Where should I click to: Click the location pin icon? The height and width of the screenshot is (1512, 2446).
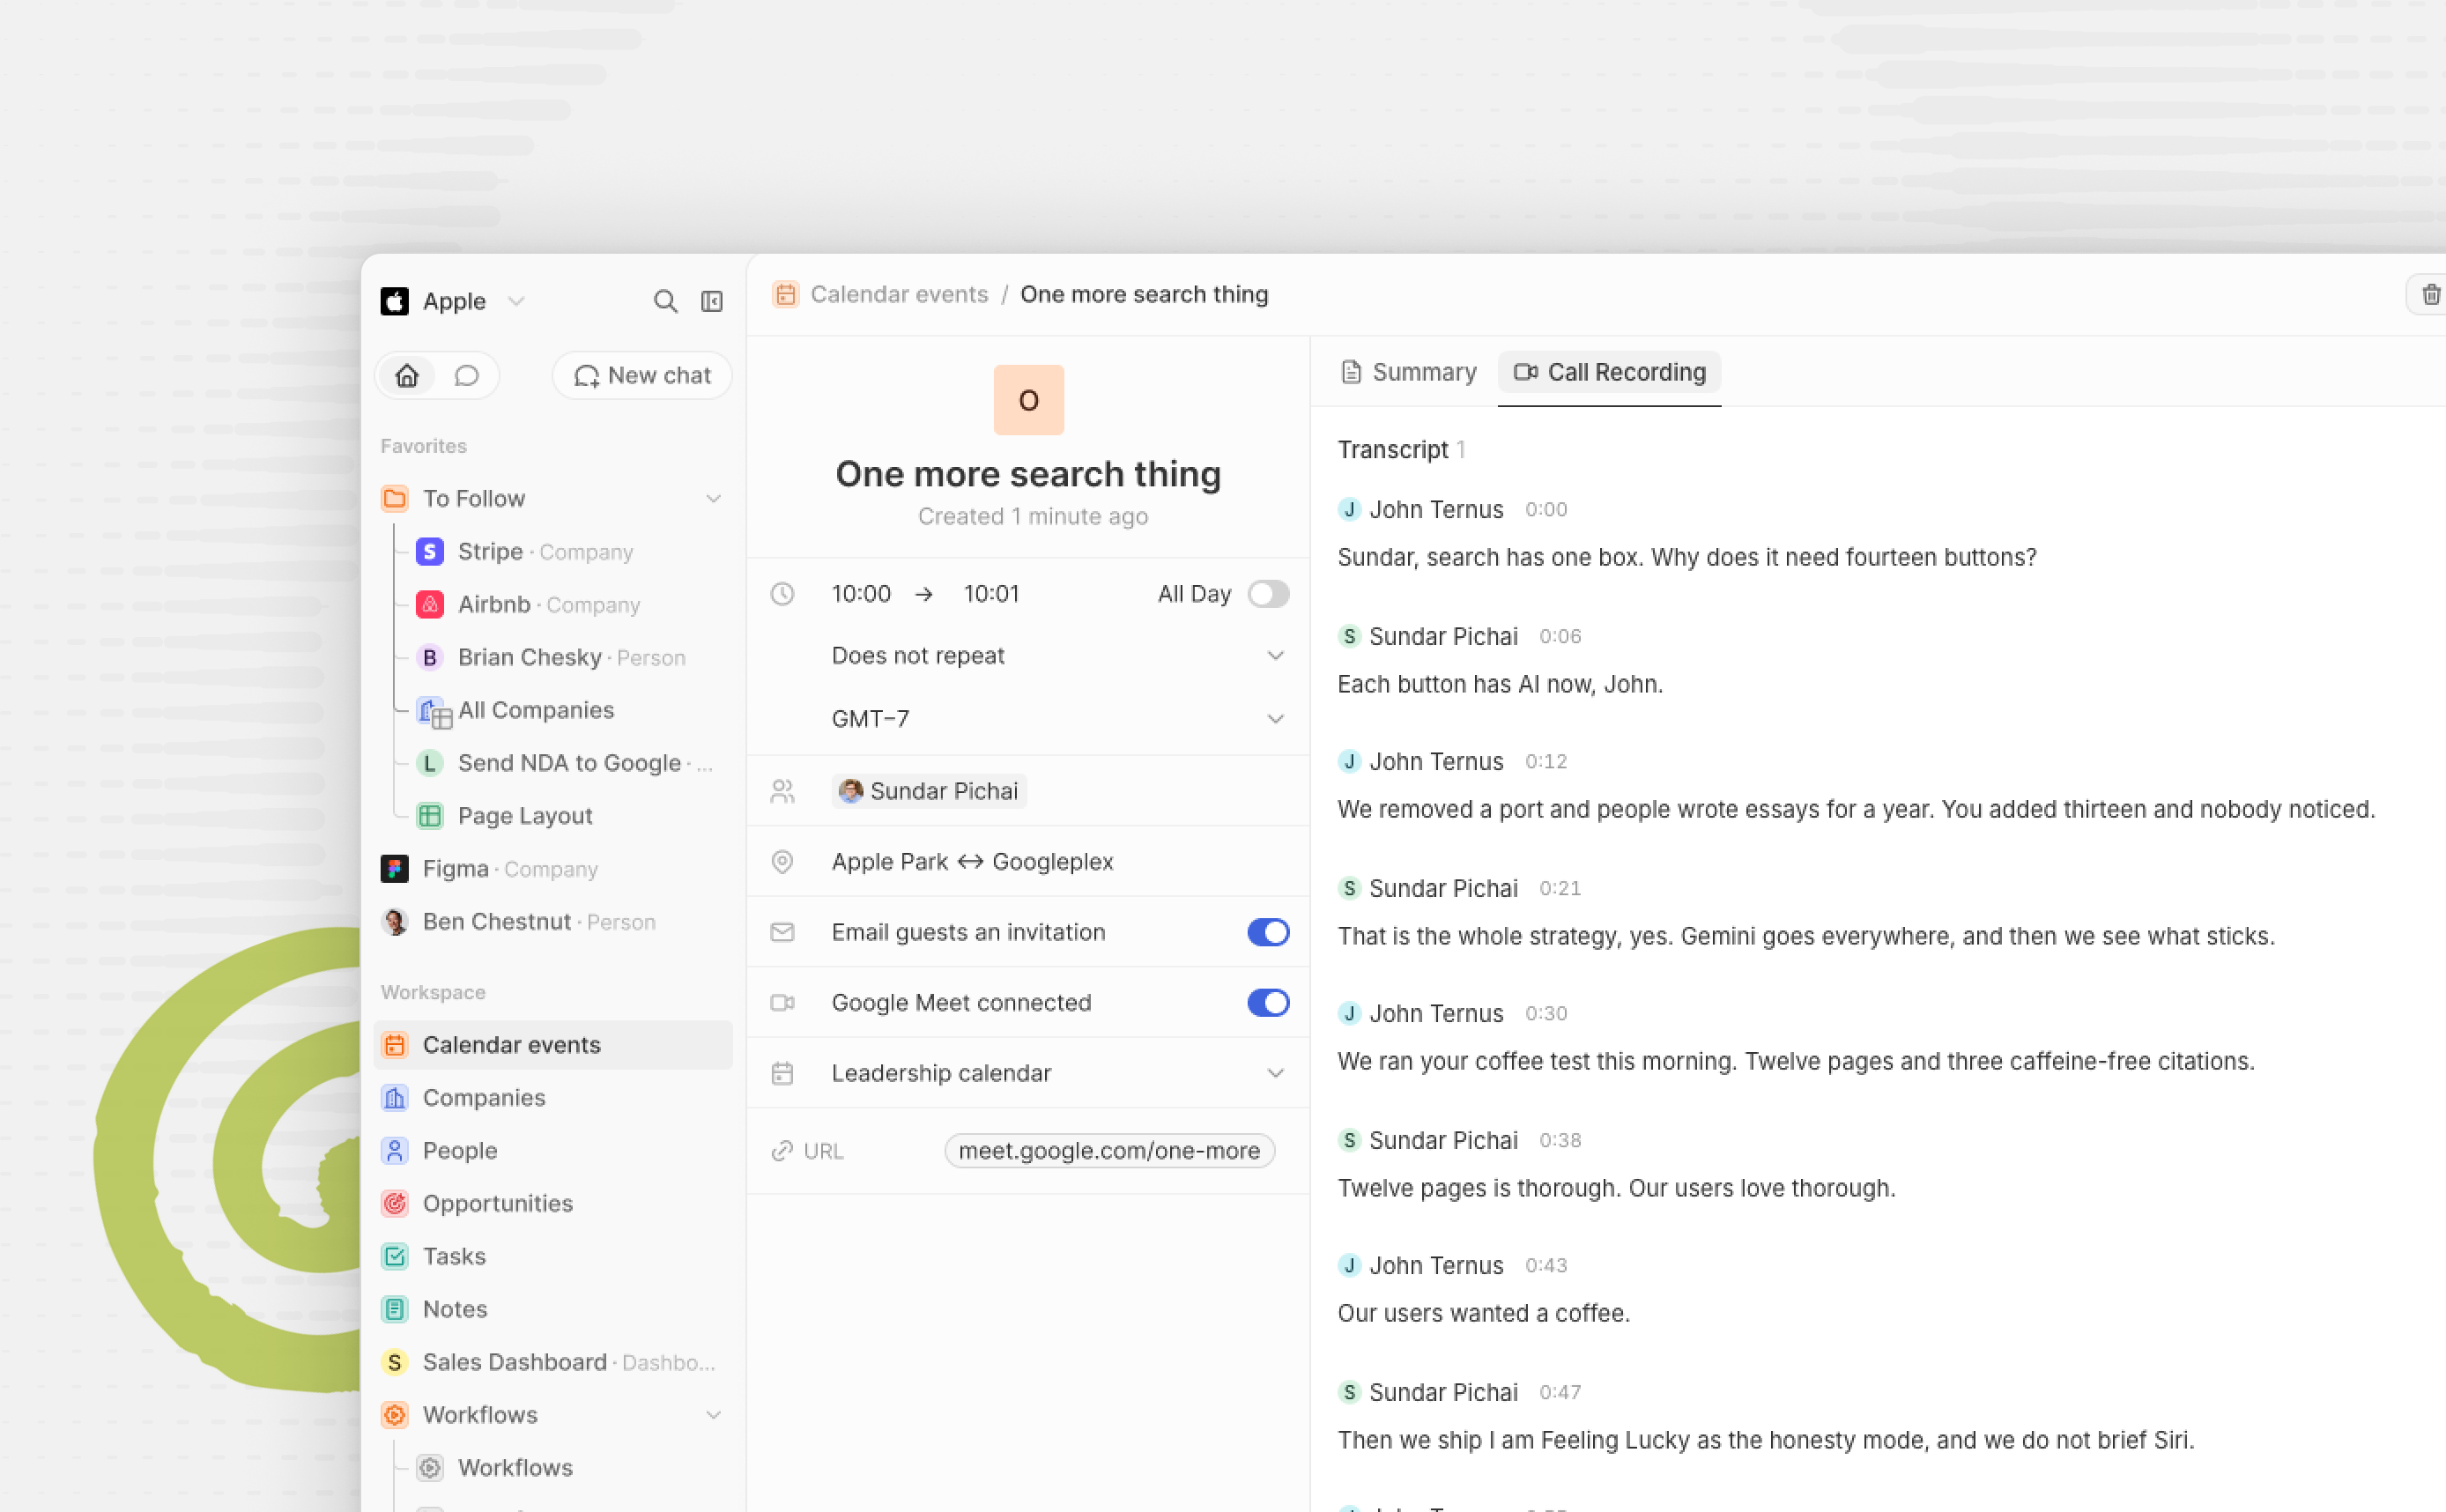point(782,861)
